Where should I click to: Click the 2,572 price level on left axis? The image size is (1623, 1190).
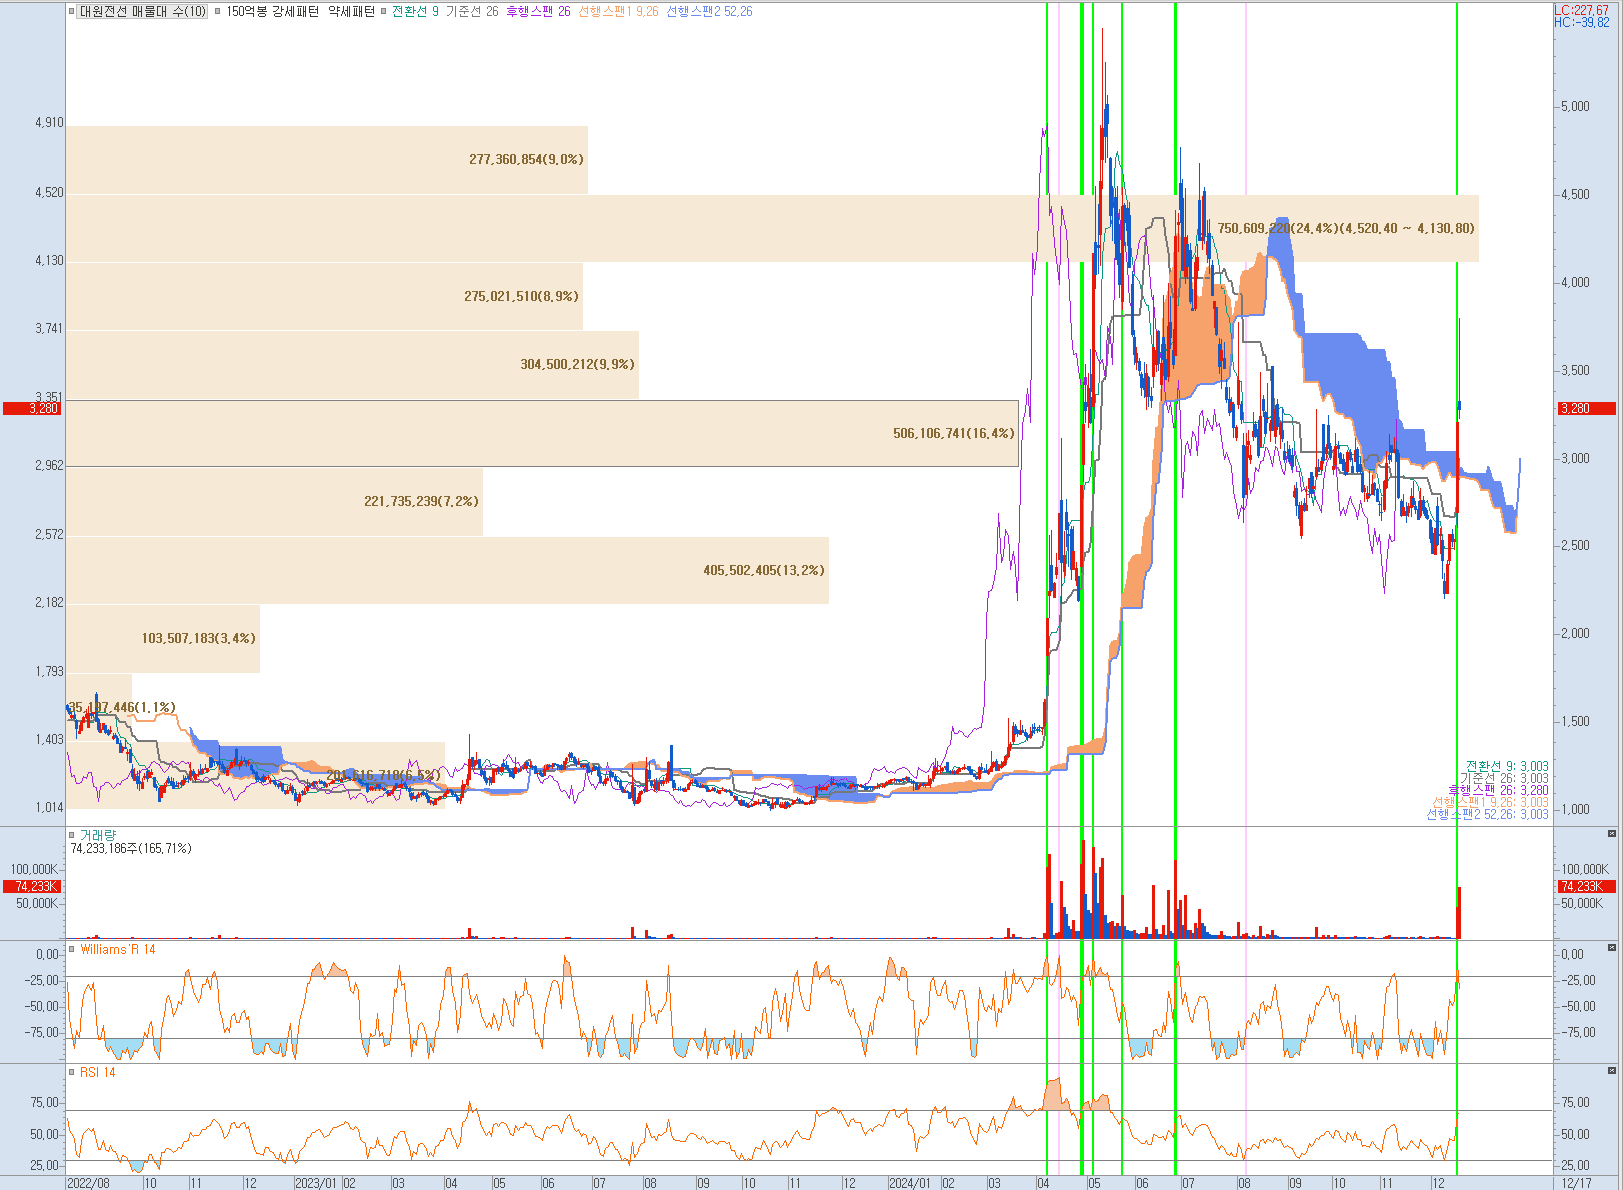[x=48, y=534]
